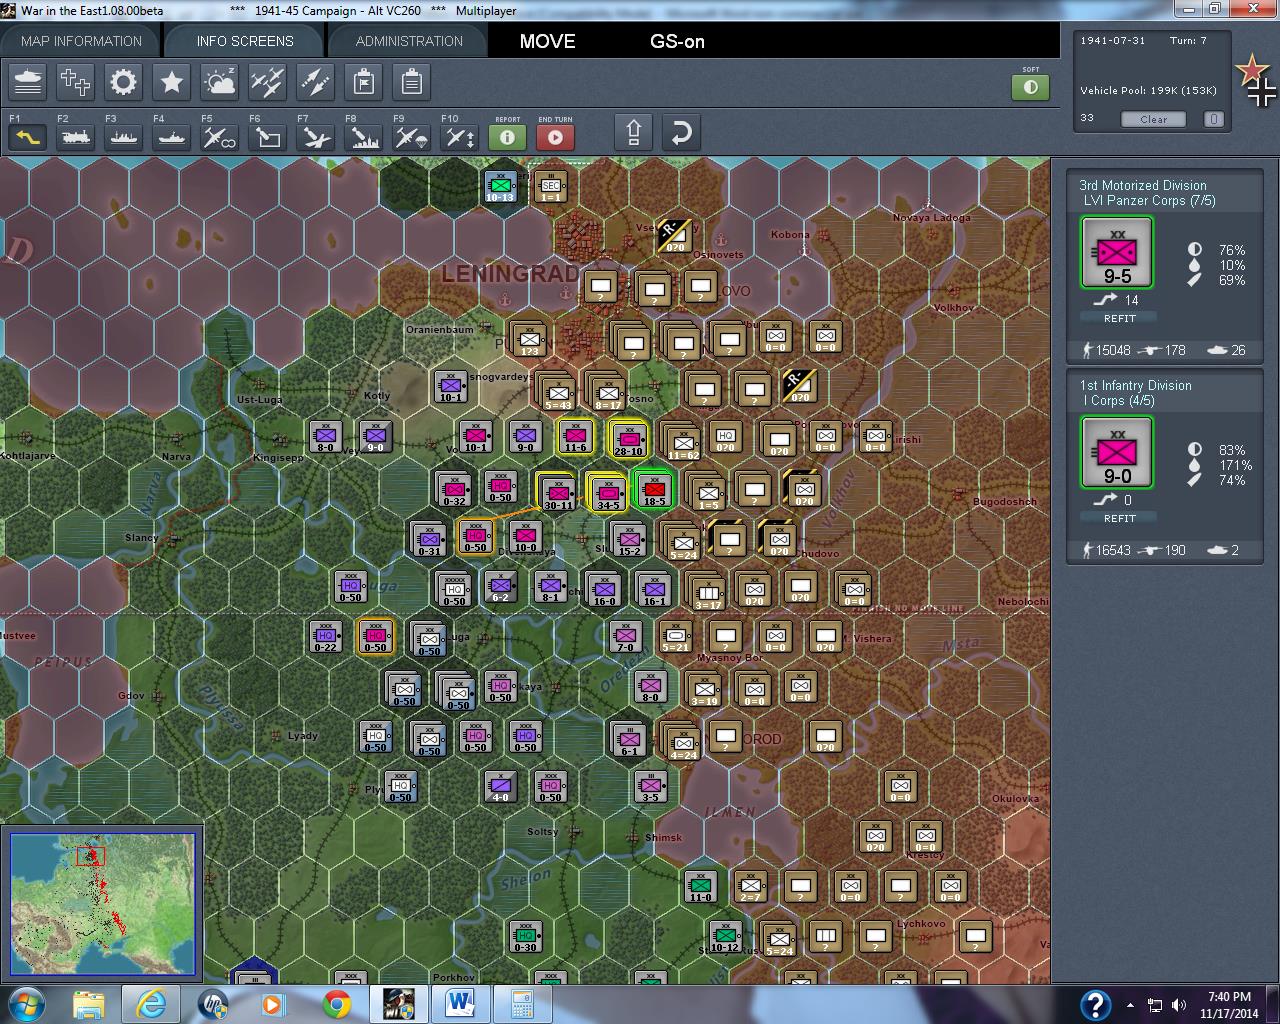
Task: Select the green 11-0 unit counter
Action: [700, 886]
